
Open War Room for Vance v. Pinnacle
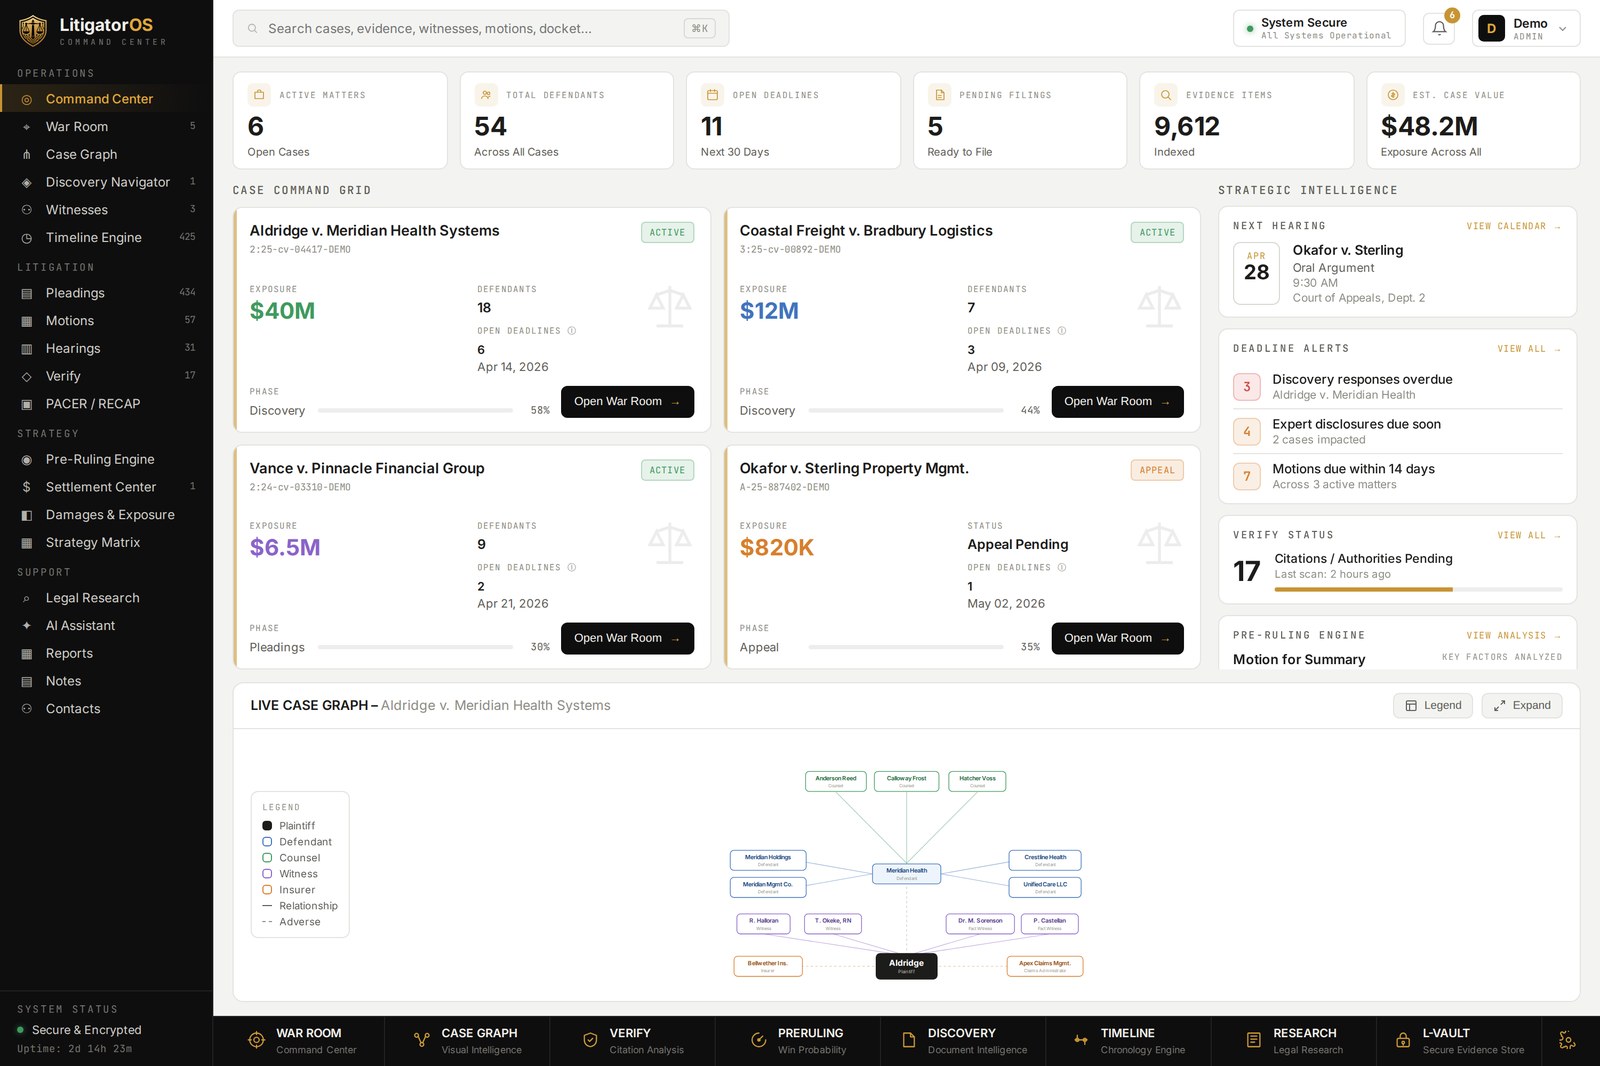627,639
